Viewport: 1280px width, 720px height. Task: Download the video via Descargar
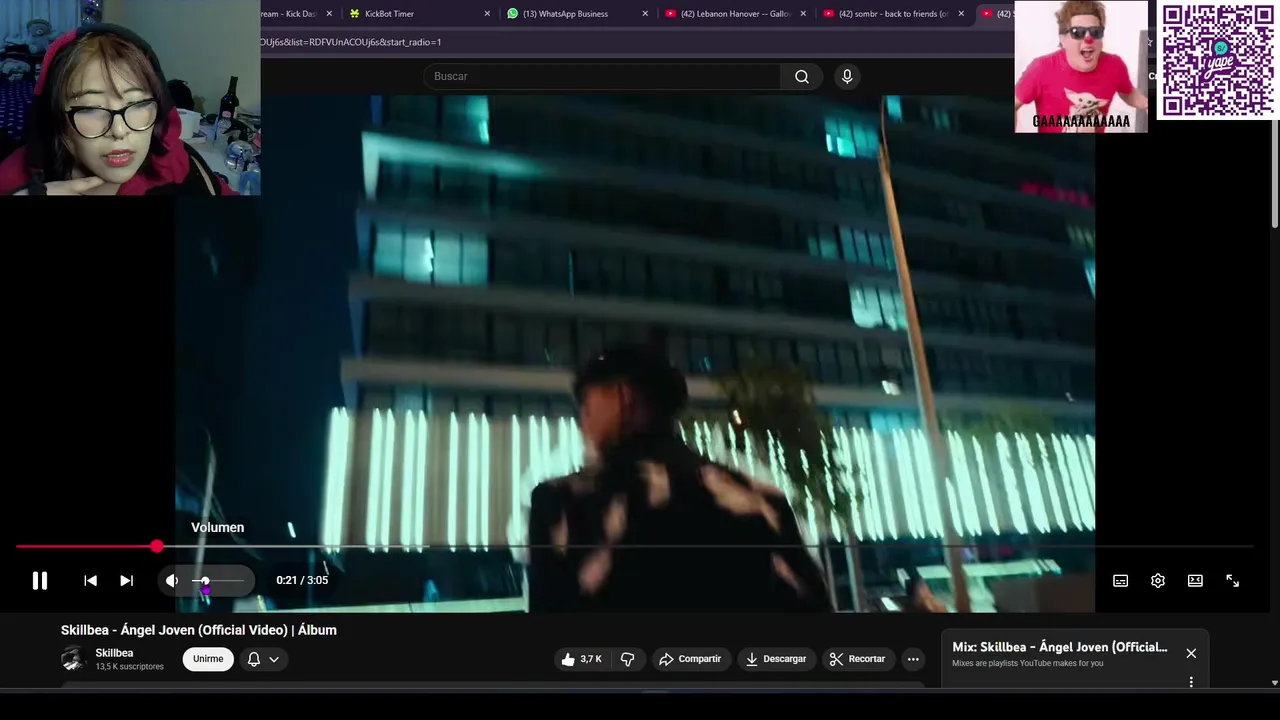776,659
